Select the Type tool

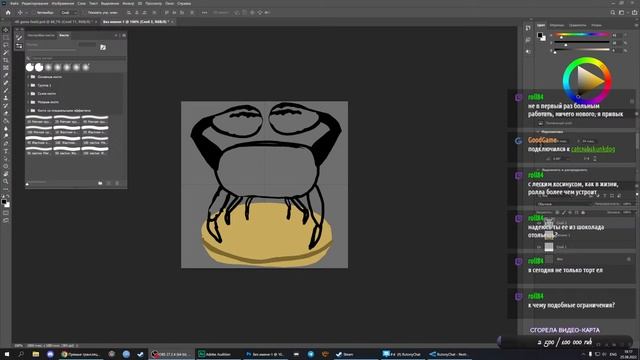[x=6, y=151]
